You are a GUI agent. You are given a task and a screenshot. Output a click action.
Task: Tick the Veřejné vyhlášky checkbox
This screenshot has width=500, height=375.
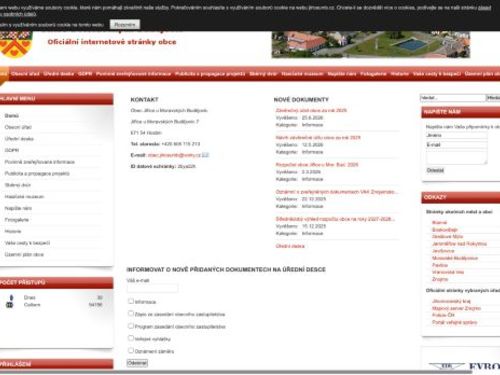click(131, 338)
